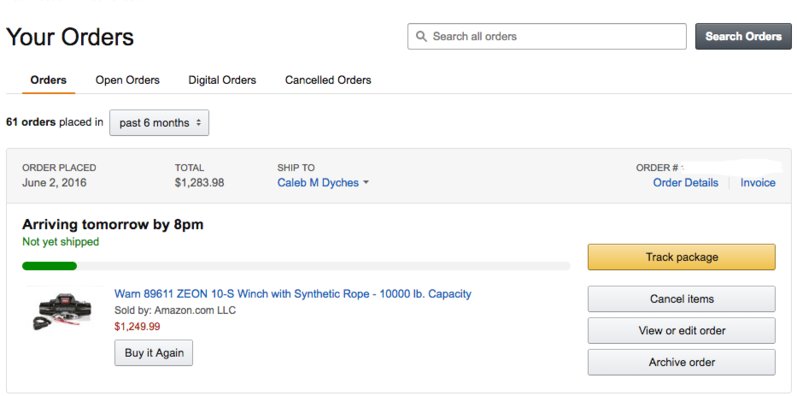Click the Not yet shipped status text
797x396 pixels.
(x=60, y=242)
